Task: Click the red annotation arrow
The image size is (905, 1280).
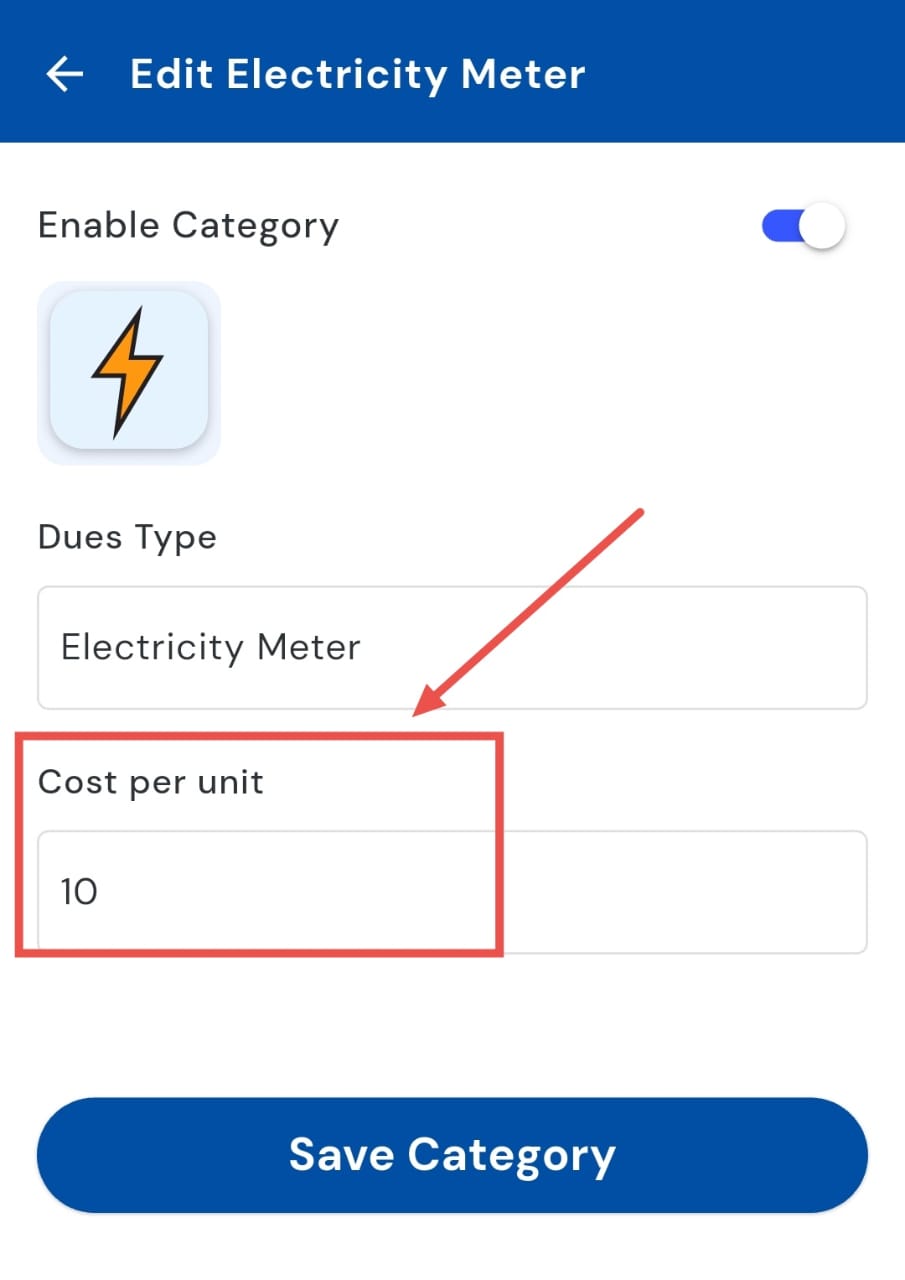Action: click(x=530, y=612)
